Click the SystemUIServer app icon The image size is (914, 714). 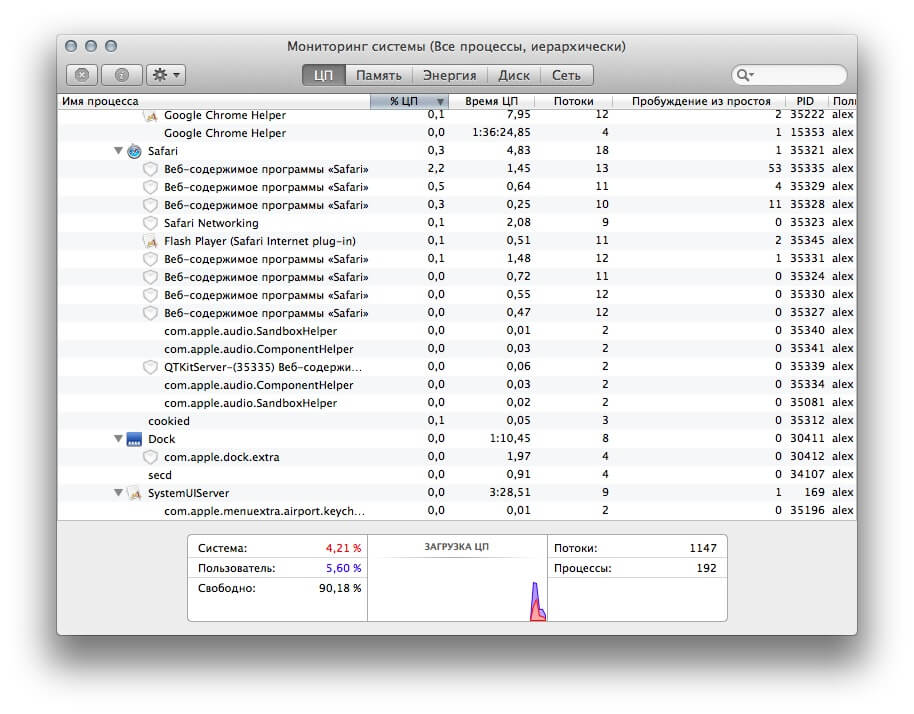pyautogui.click(x=135, y=493)
